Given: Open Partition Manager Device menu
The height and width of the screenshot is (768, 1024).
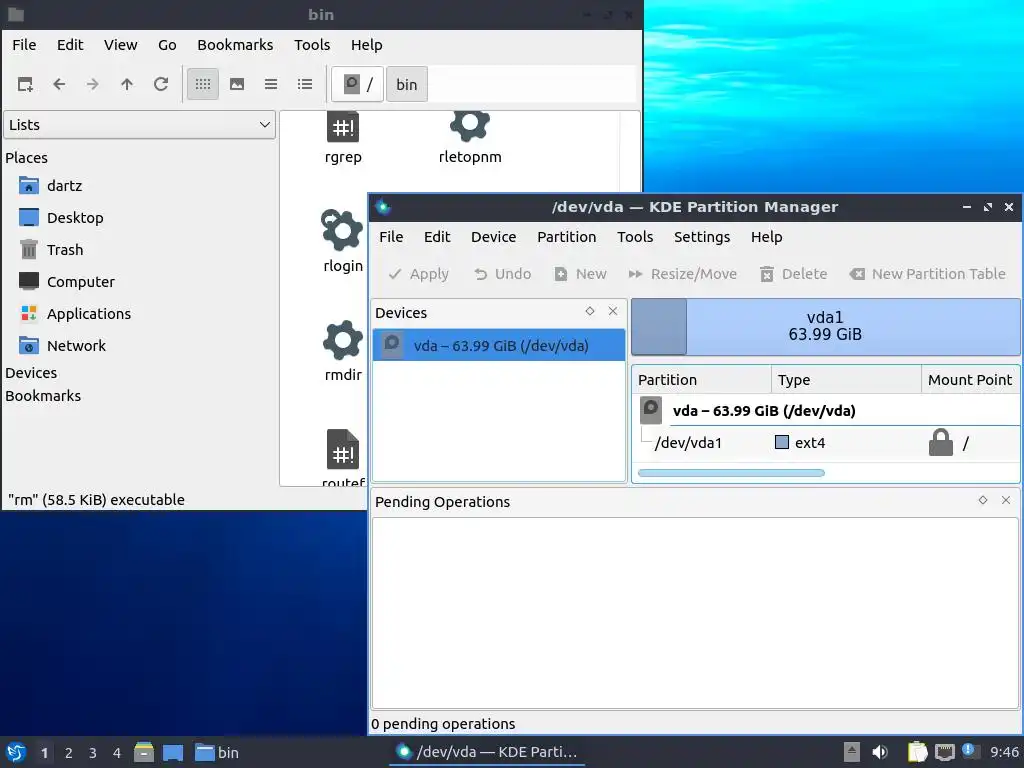Looking at the screenshot, I should [x=494, y=237].
